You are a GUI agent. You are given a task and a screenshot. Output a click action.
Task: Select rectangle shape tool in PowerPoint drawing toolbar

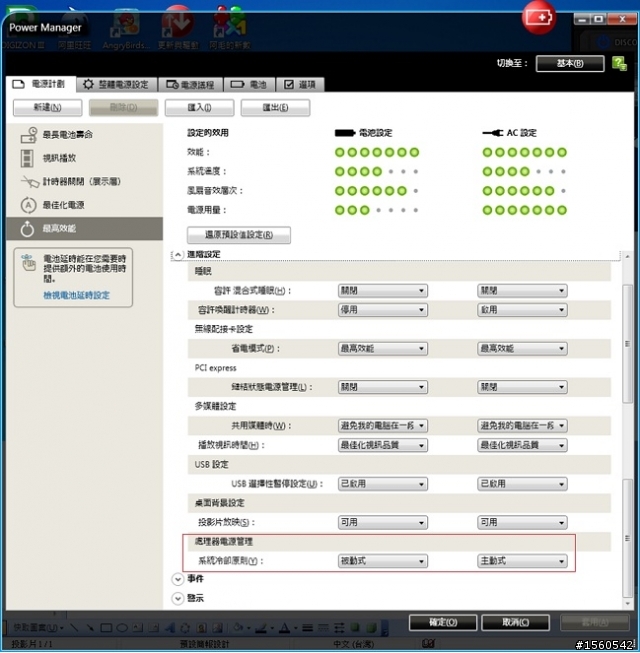coord(106,627)
